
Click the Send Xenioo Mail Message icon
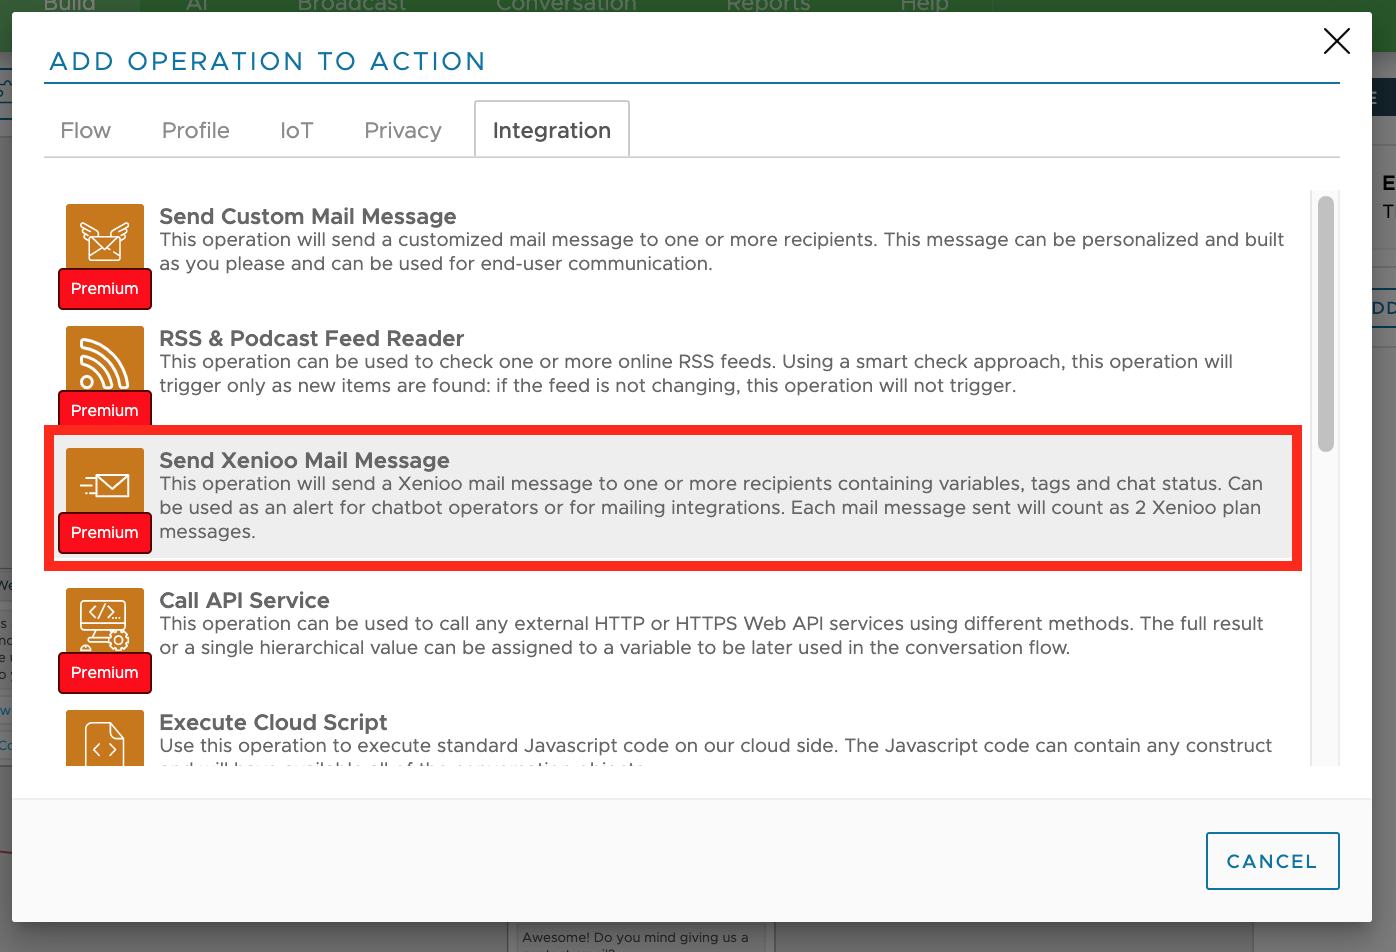click(x=105, y=482)
